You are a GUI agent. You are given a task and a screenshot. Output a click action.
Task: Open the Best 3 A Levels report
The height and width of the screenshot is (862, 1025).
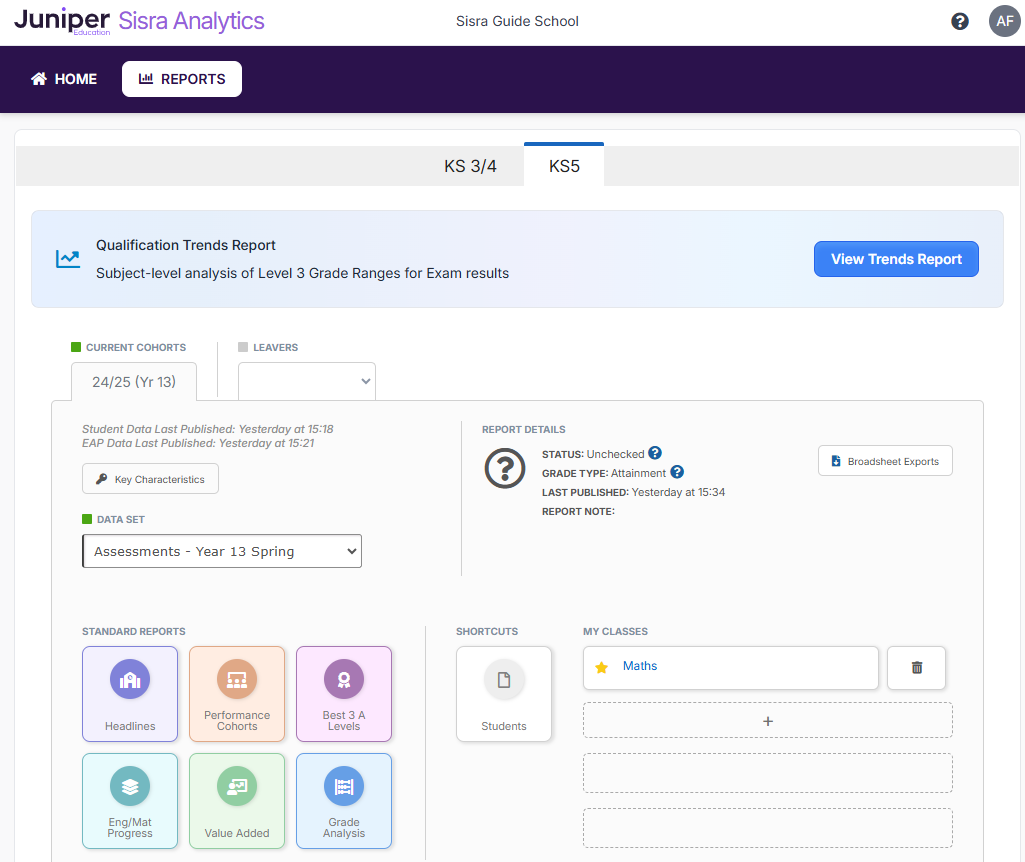[344, 693]
